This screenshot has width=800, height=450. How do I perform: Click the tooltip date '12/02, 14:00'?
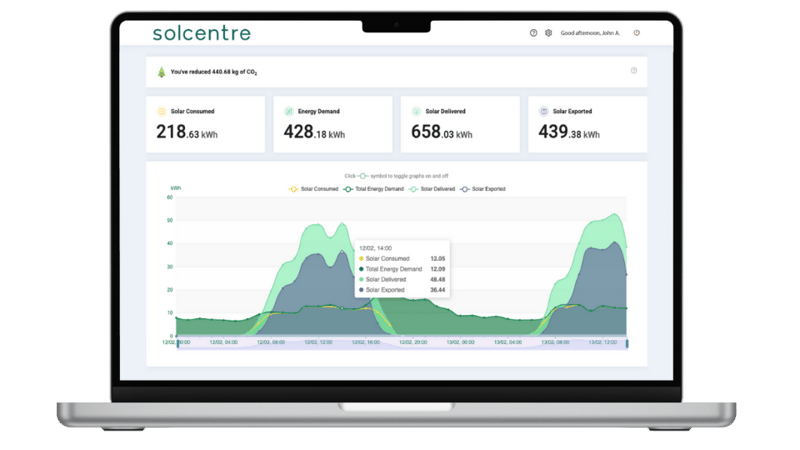(376, 248)
